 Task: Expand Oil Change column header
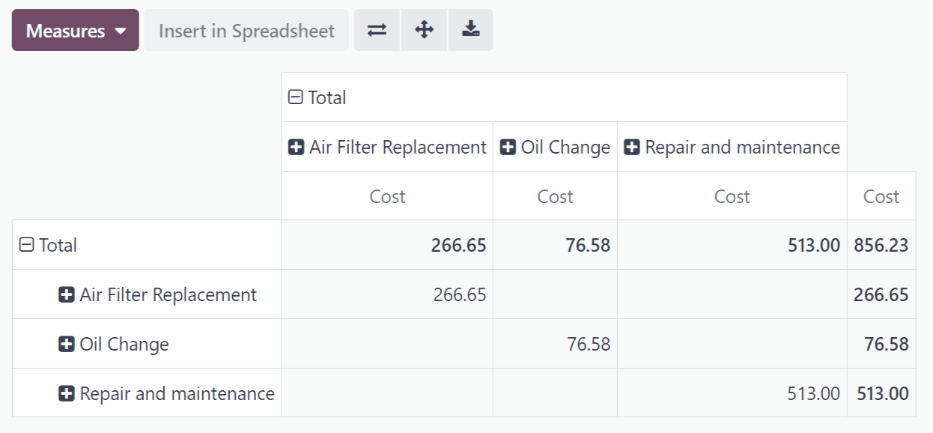pos(555,147)
